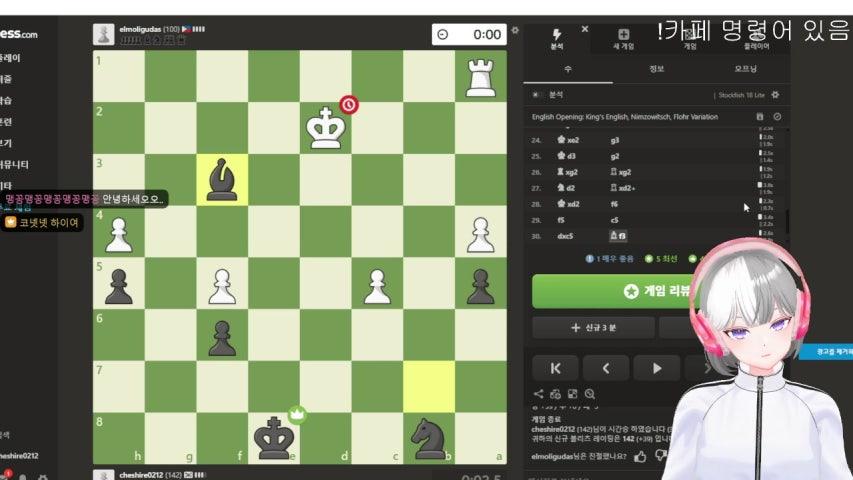853x480 pixels.
Task: Select move 25 Kd3 in move list
Action: click(x=566, y=156)
